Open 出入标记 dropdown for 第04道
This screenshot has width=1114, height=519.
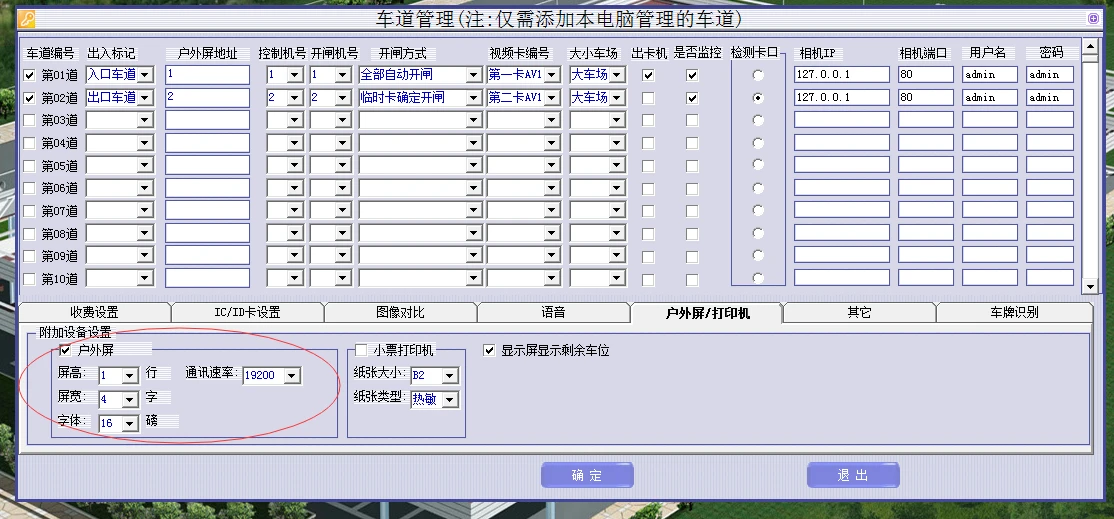pyautogui.click(x=145, y=143)
